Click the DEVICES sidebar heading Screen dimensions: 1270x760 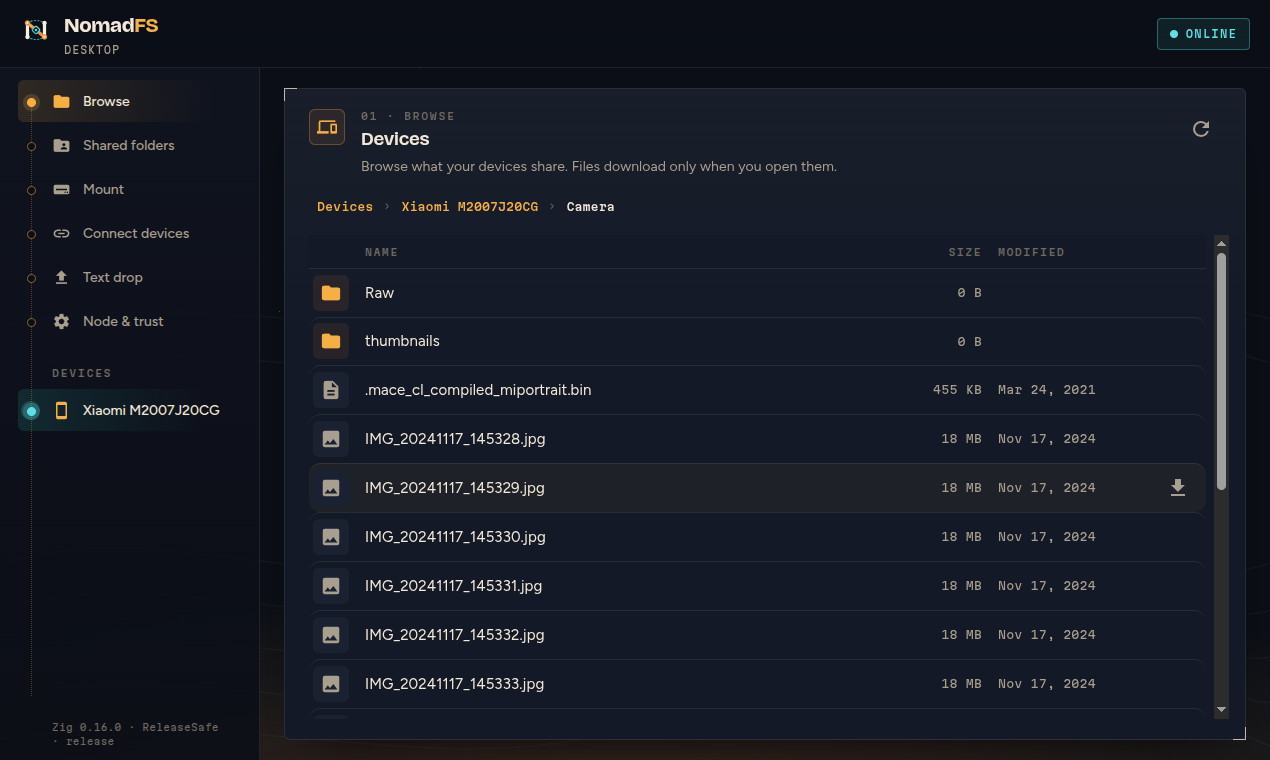pos(82,373)
